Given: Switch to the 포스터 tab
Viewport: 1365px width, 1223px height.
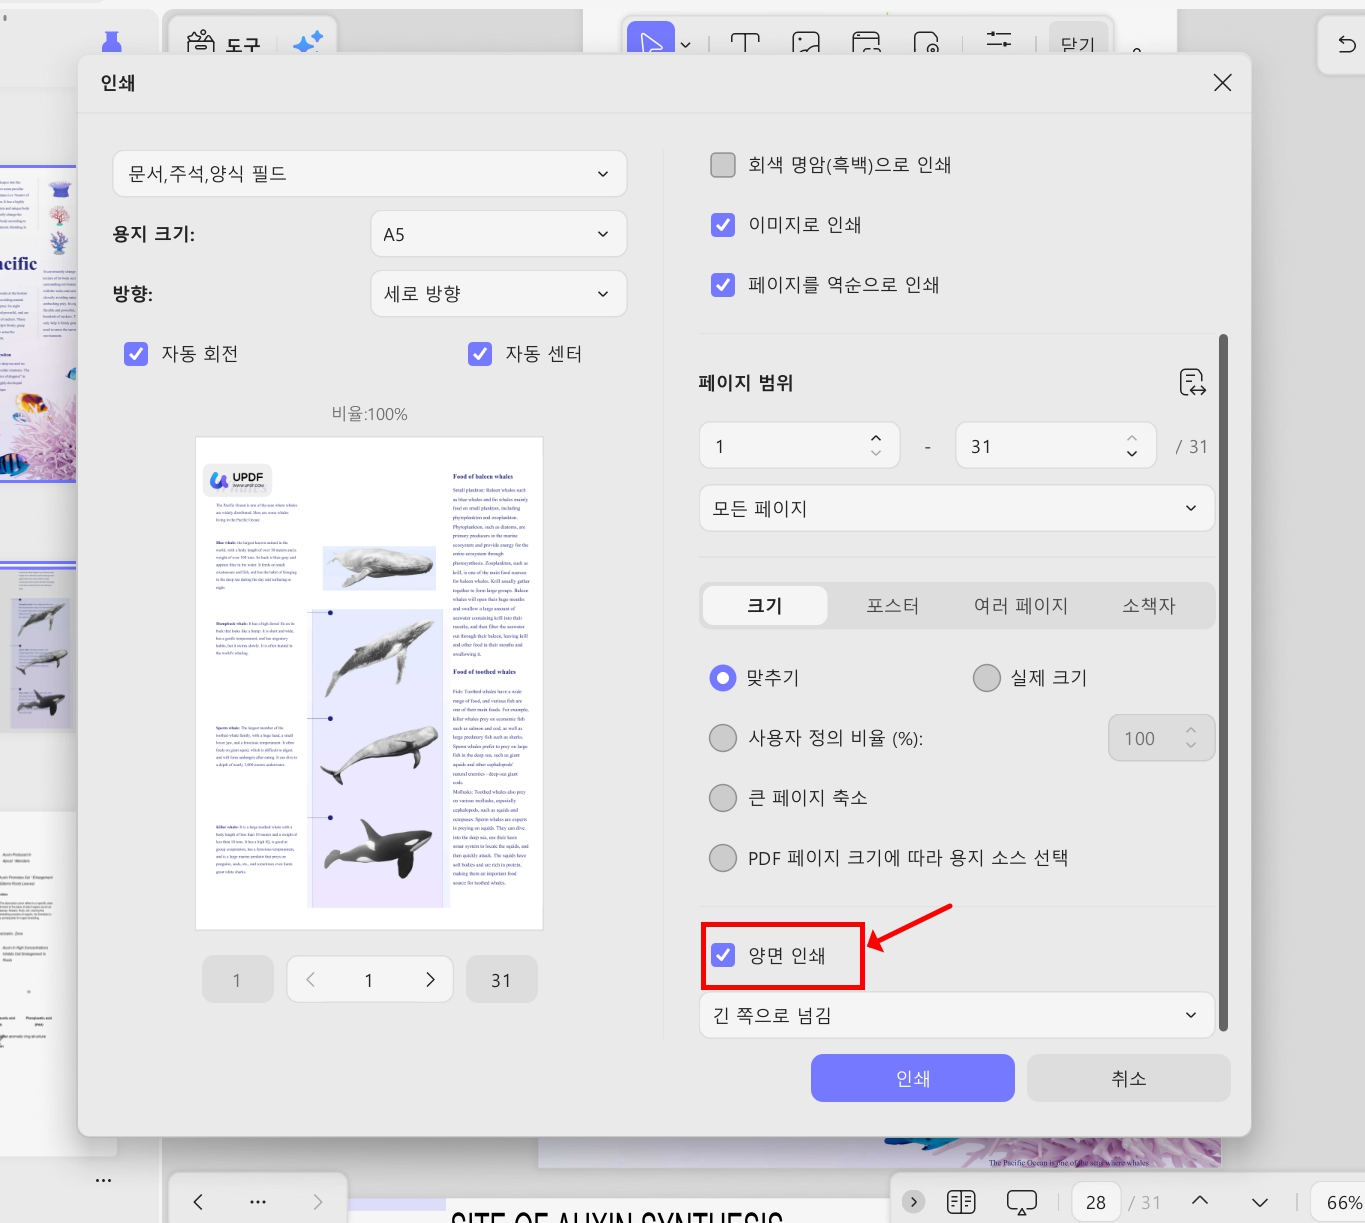Looking at the screenshot, I should pos(892,605).
